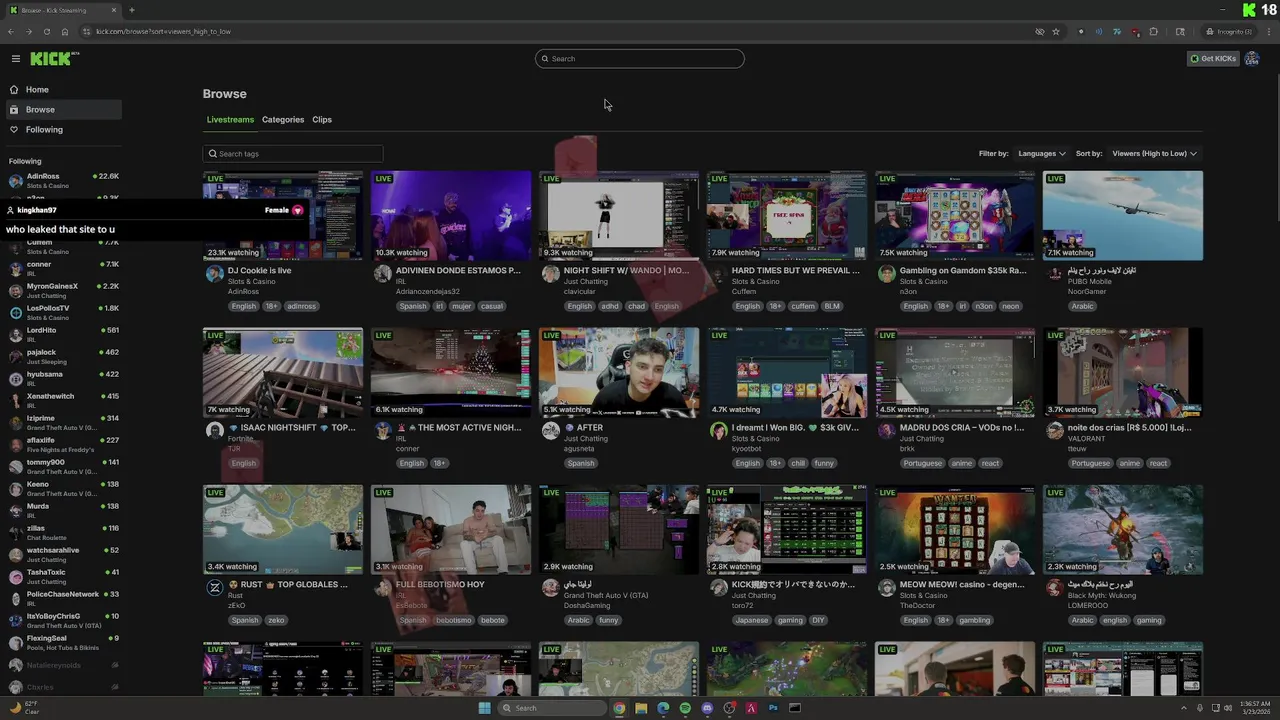1280x720 pixels.
Task: Open the Viewers (High to Low) sort dropdown
Action: 1154,154
